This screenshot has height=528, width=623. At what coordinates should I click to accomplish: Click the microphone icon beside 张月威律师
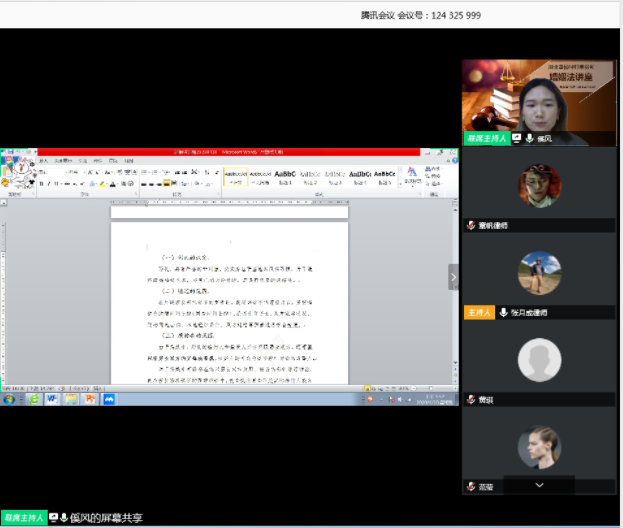click(x=503, y=313)
